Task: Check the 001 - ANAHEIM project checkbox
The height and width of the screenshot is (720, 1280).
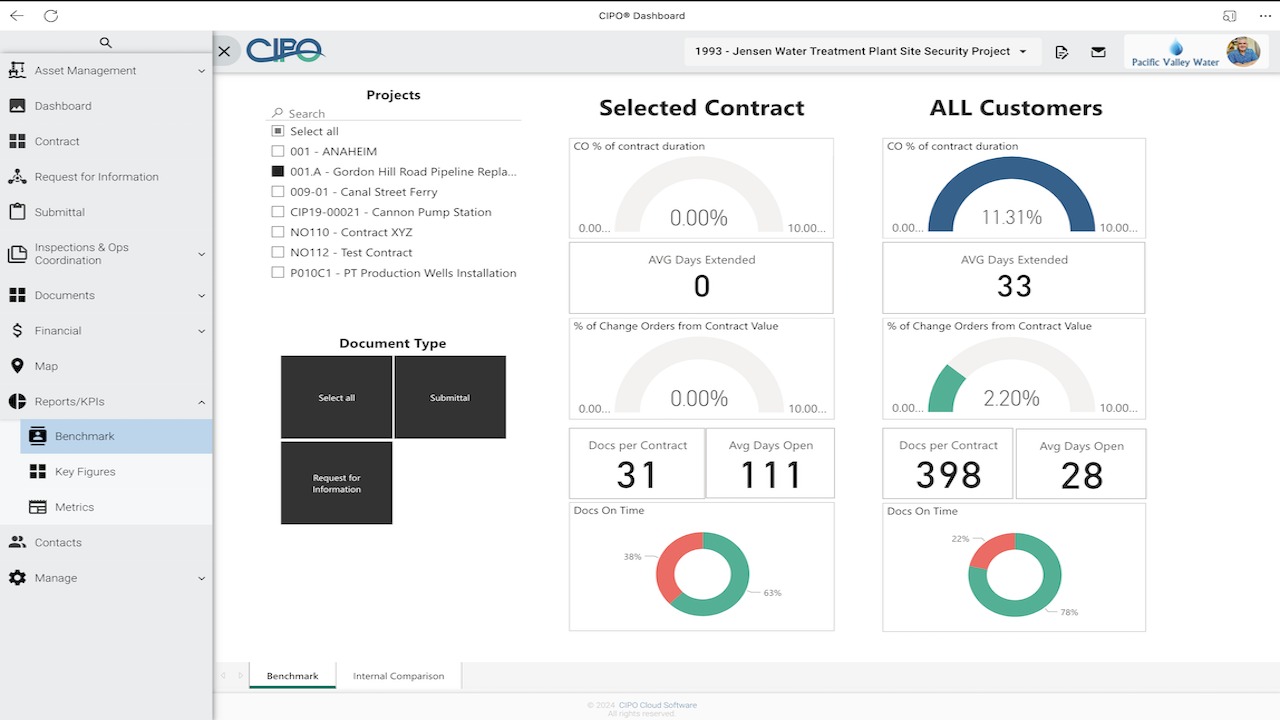Action: tap(277, 151)
